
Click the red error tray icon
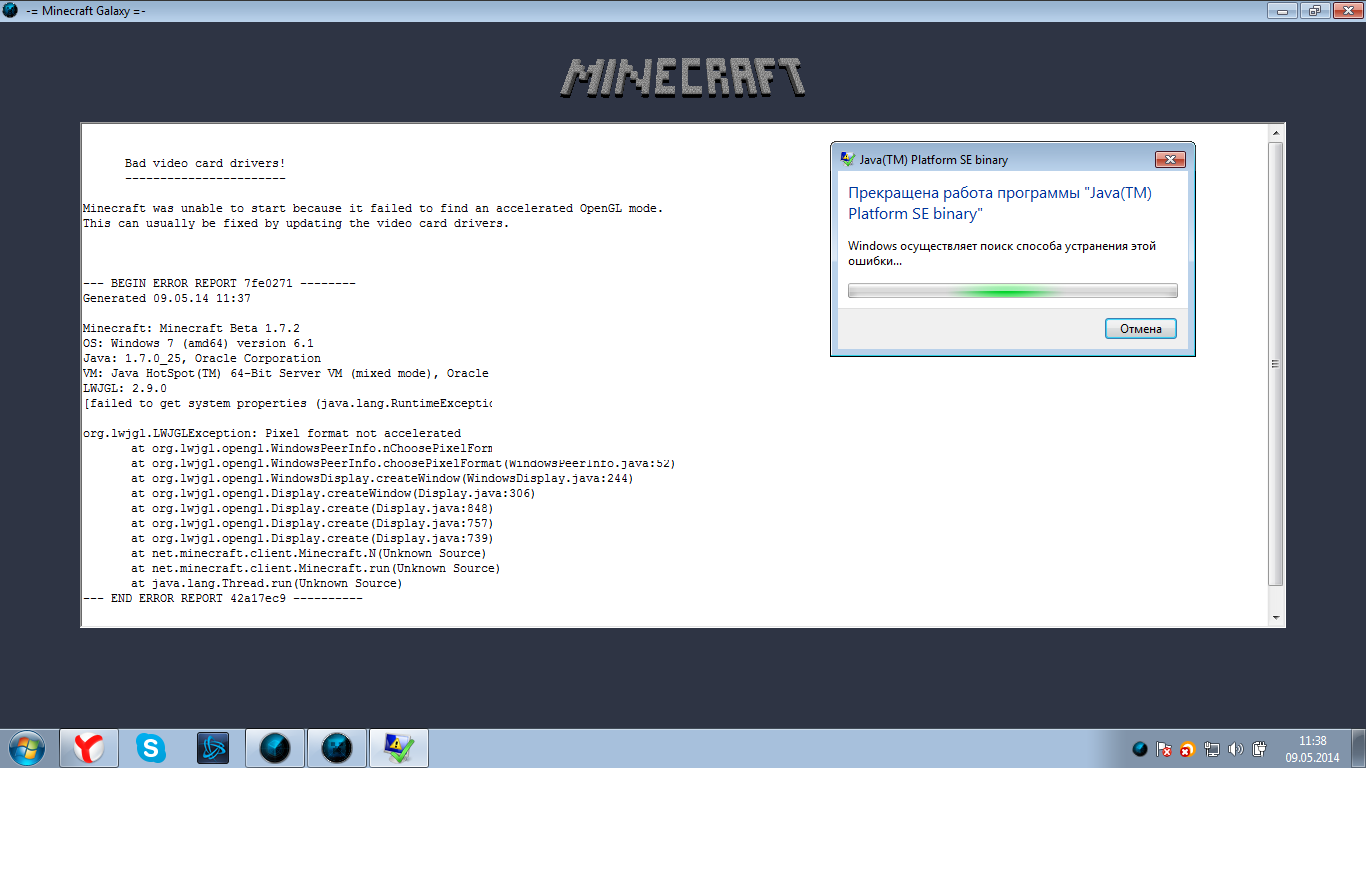[1187, 749]
